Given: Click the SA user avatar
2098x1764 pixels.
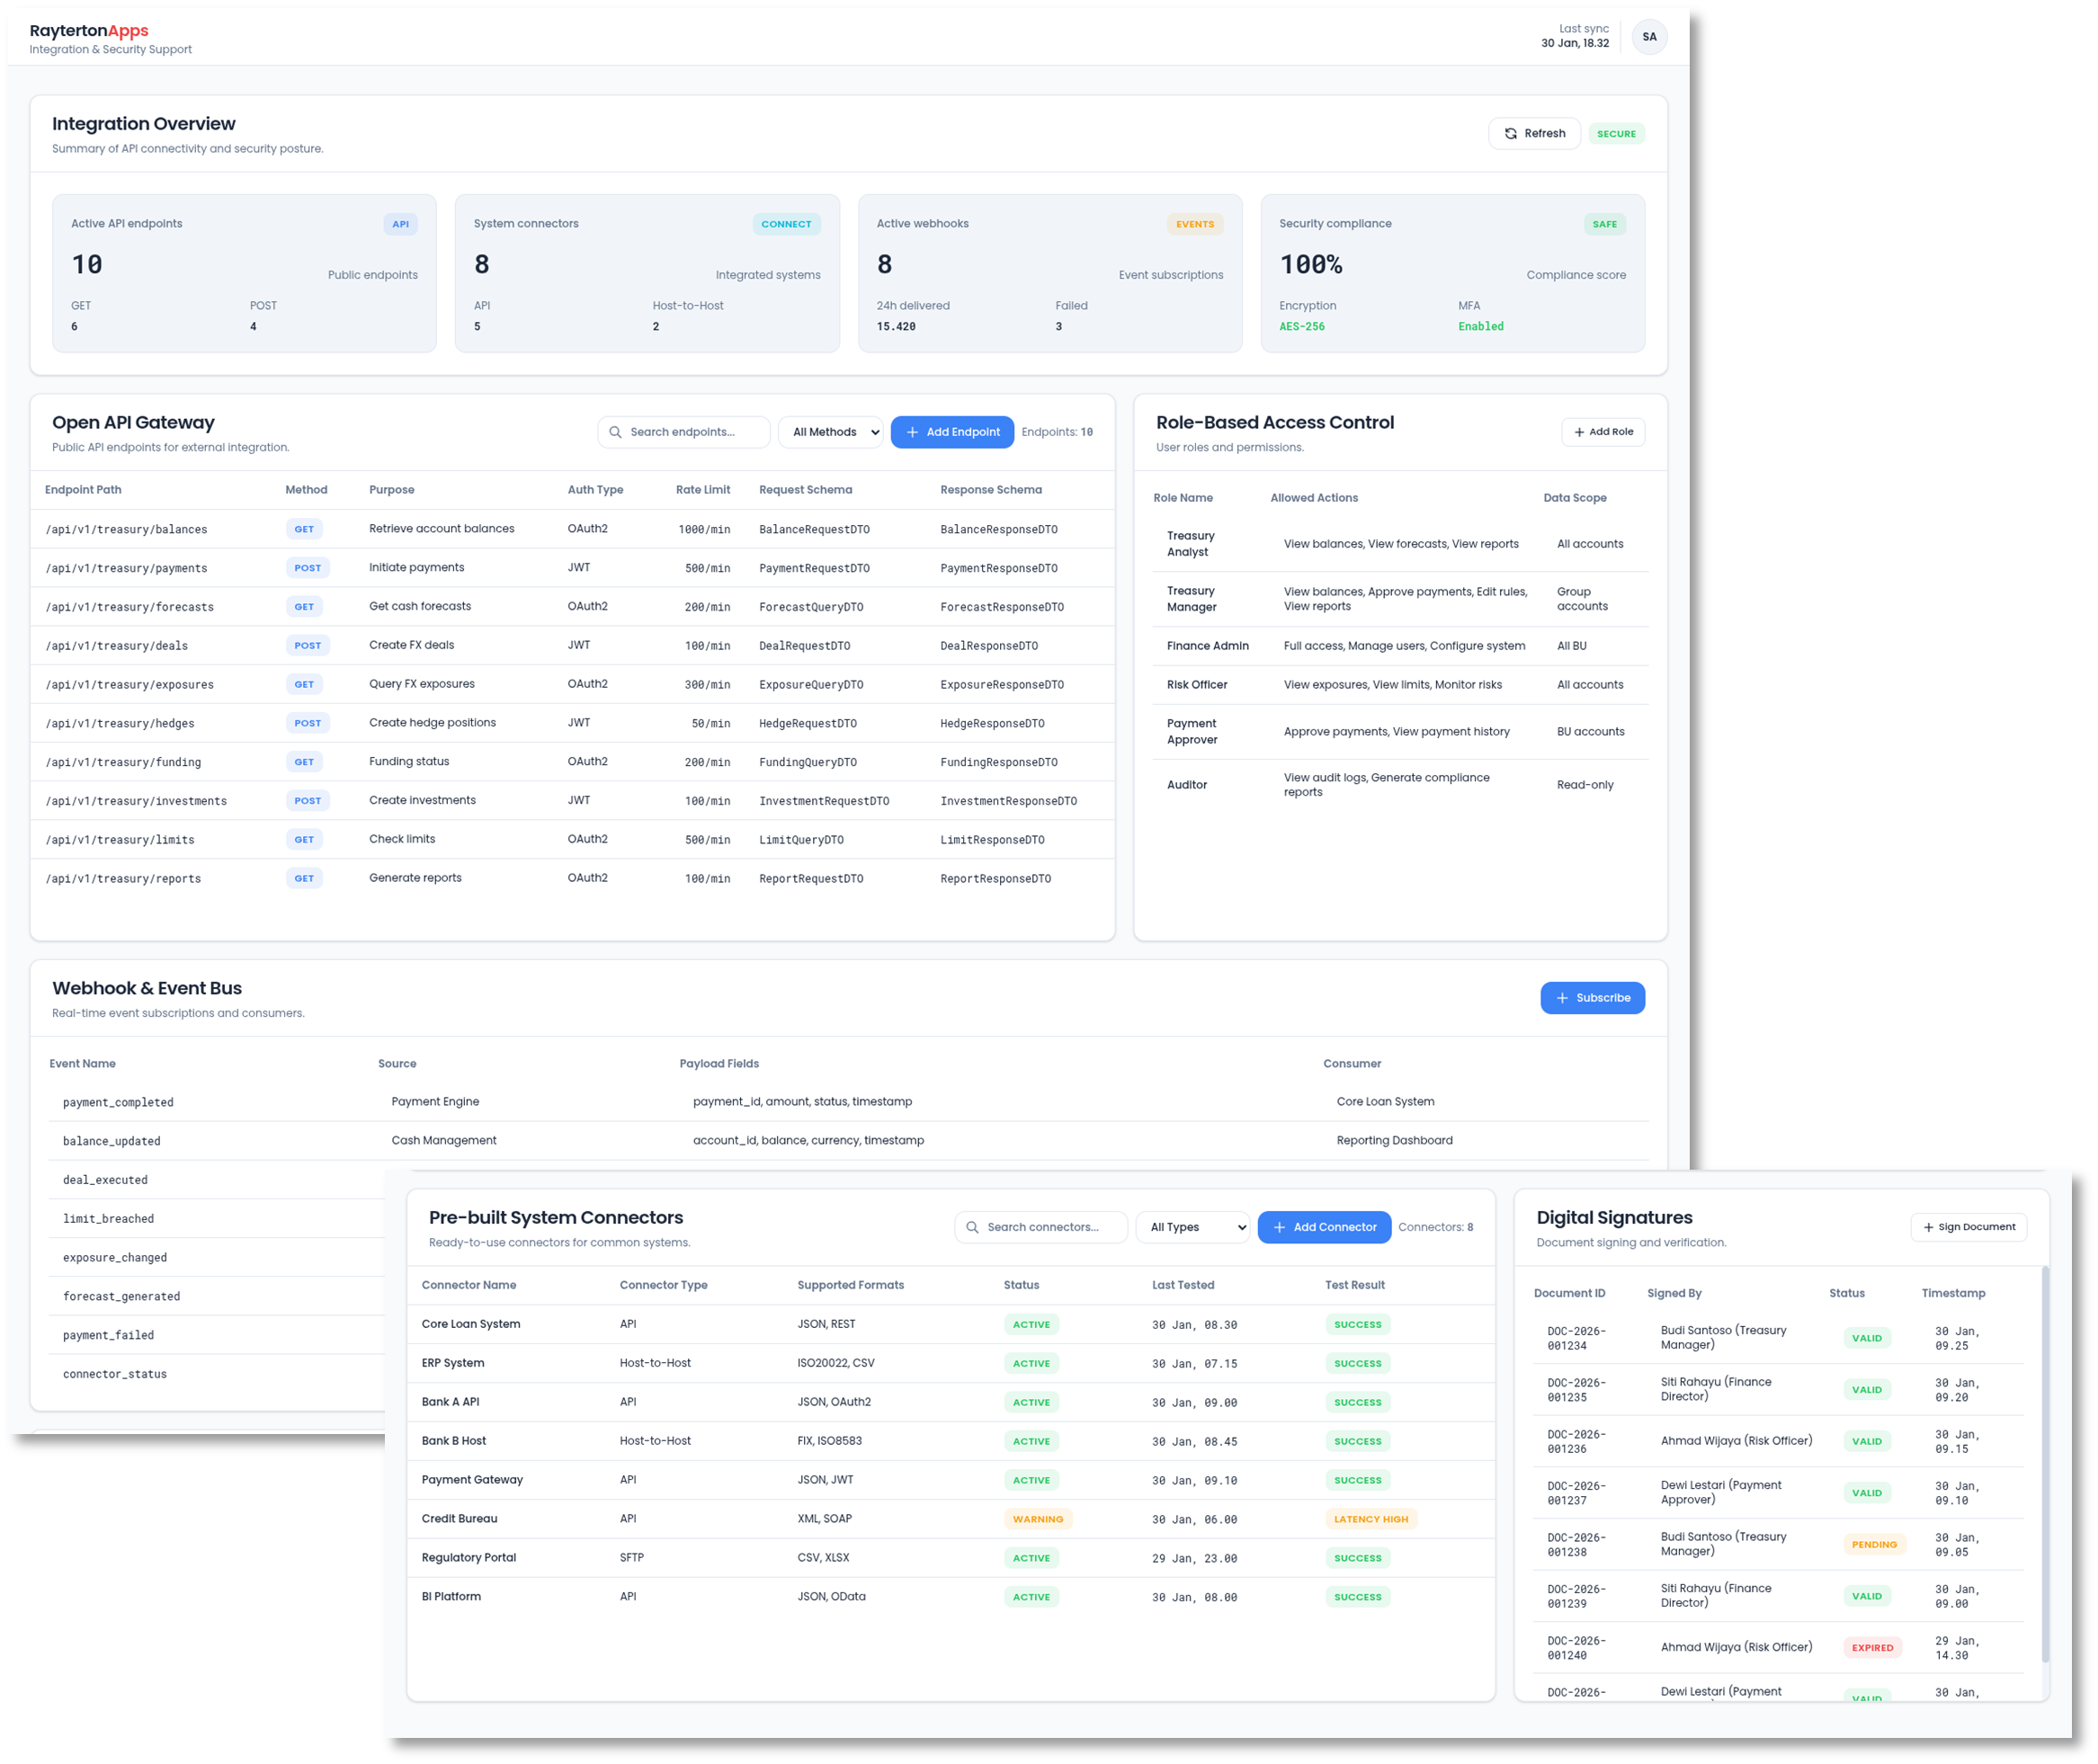Looking at the screenshot, I should point(1649,37).
